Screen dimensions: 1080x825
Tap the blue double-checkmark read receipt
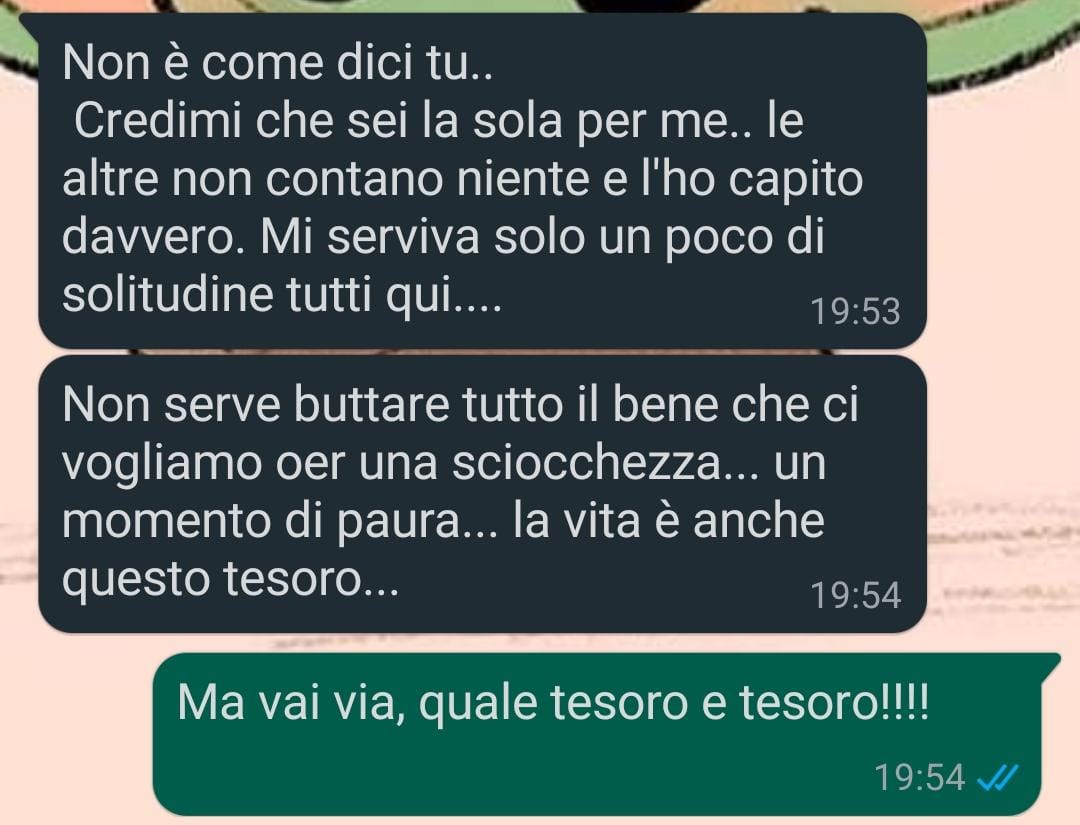998,779
